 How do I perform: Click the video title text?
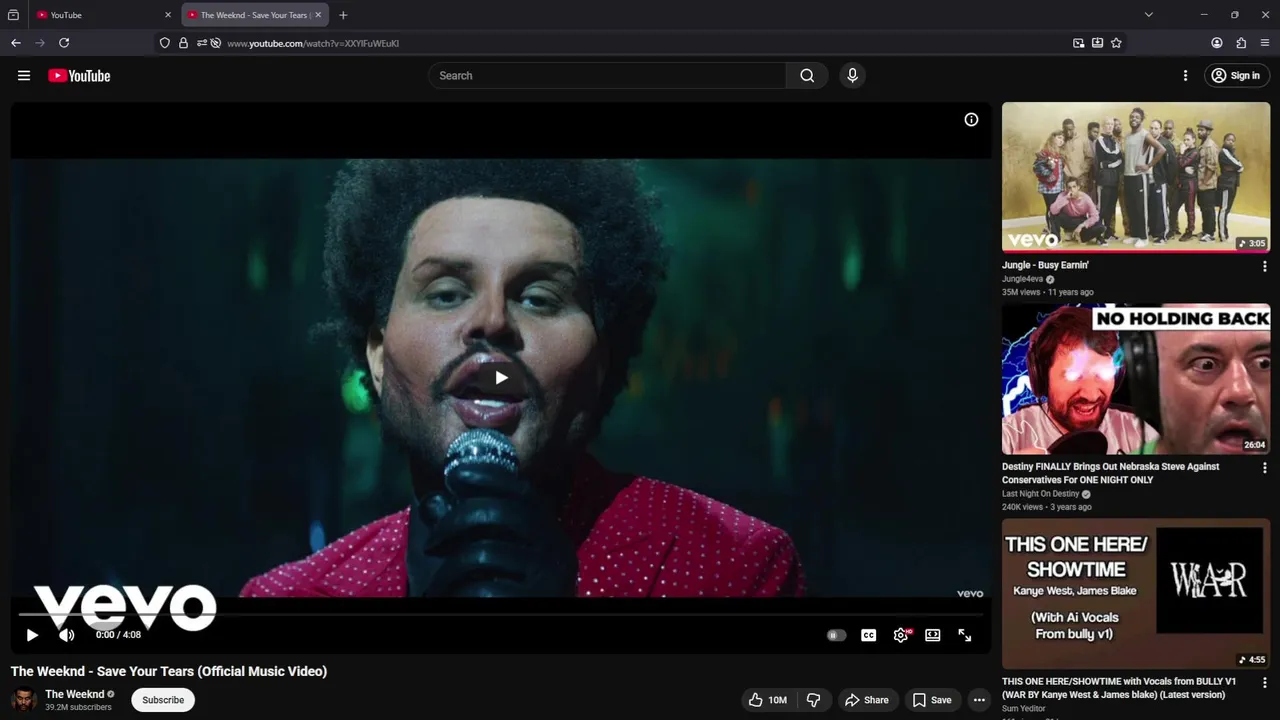(x=169, y=671)
